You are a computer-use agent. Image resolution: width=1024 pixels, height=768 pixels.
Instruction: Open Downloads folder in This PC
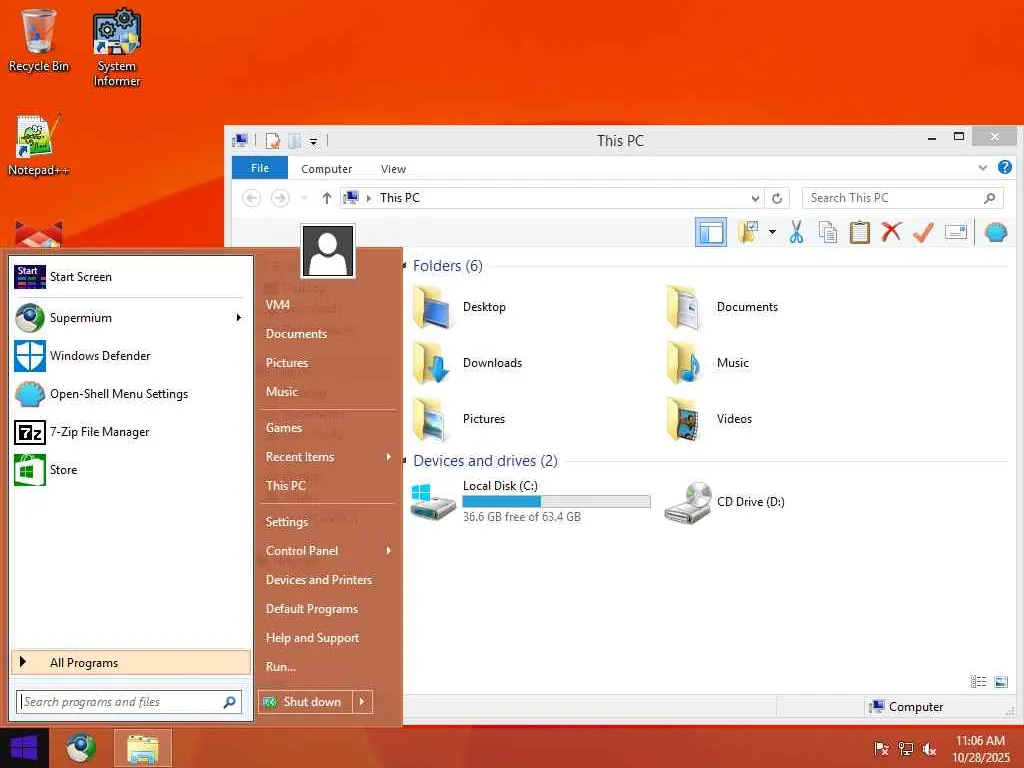[468, 363]
